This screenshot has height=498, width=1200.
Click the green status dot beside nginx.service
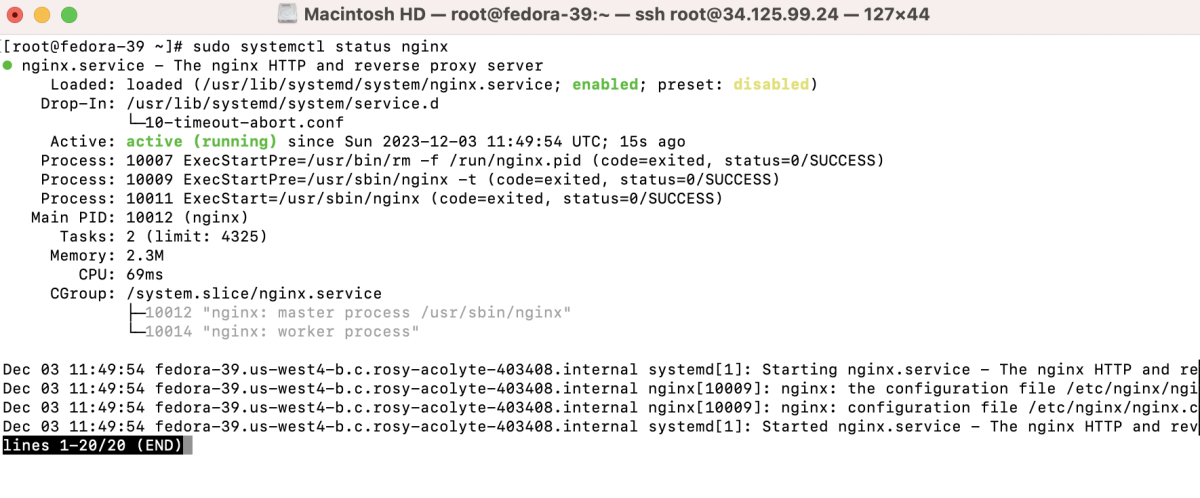[8, 66]
